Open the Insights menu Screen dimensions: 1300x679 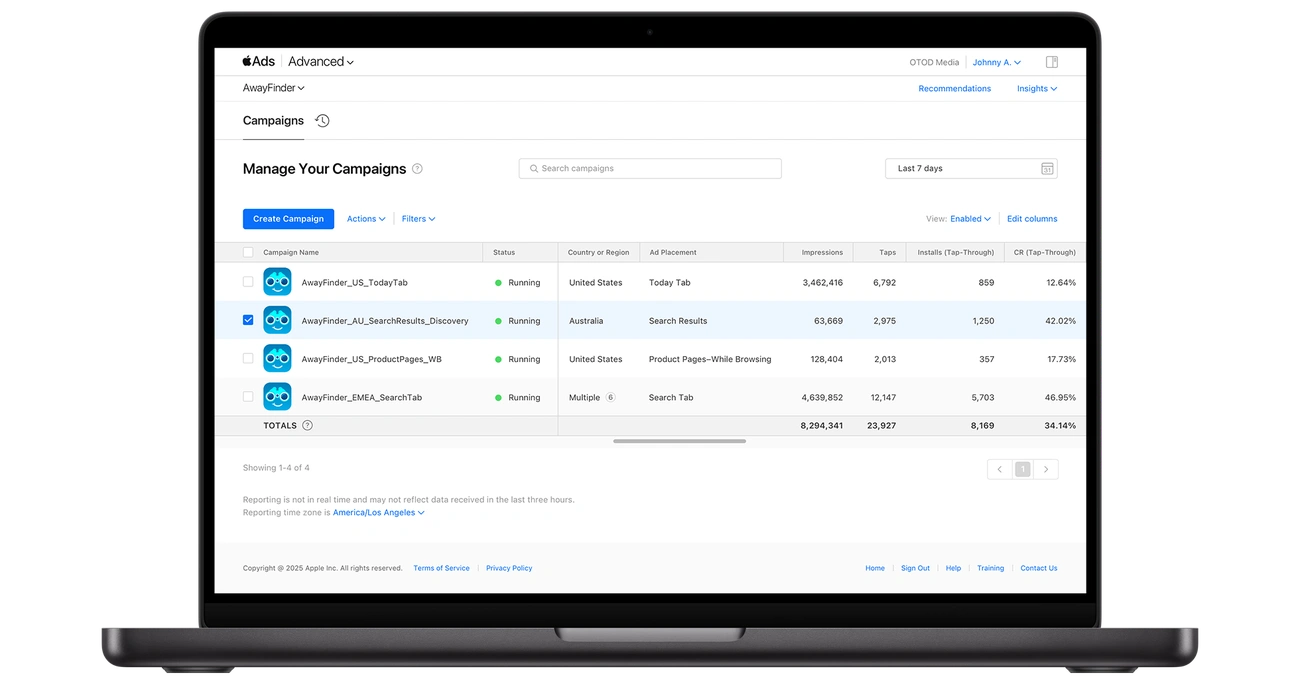click(x=1036, y=89)
